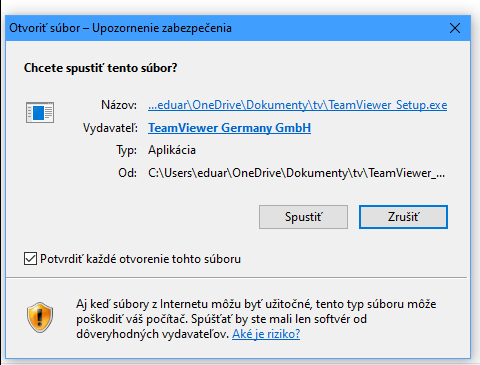Uncheck Potvrdiť každé otvorenie tohto súboru checkbox
The width and height of the screenshot is (480, 365).
(x=30, y=259)
